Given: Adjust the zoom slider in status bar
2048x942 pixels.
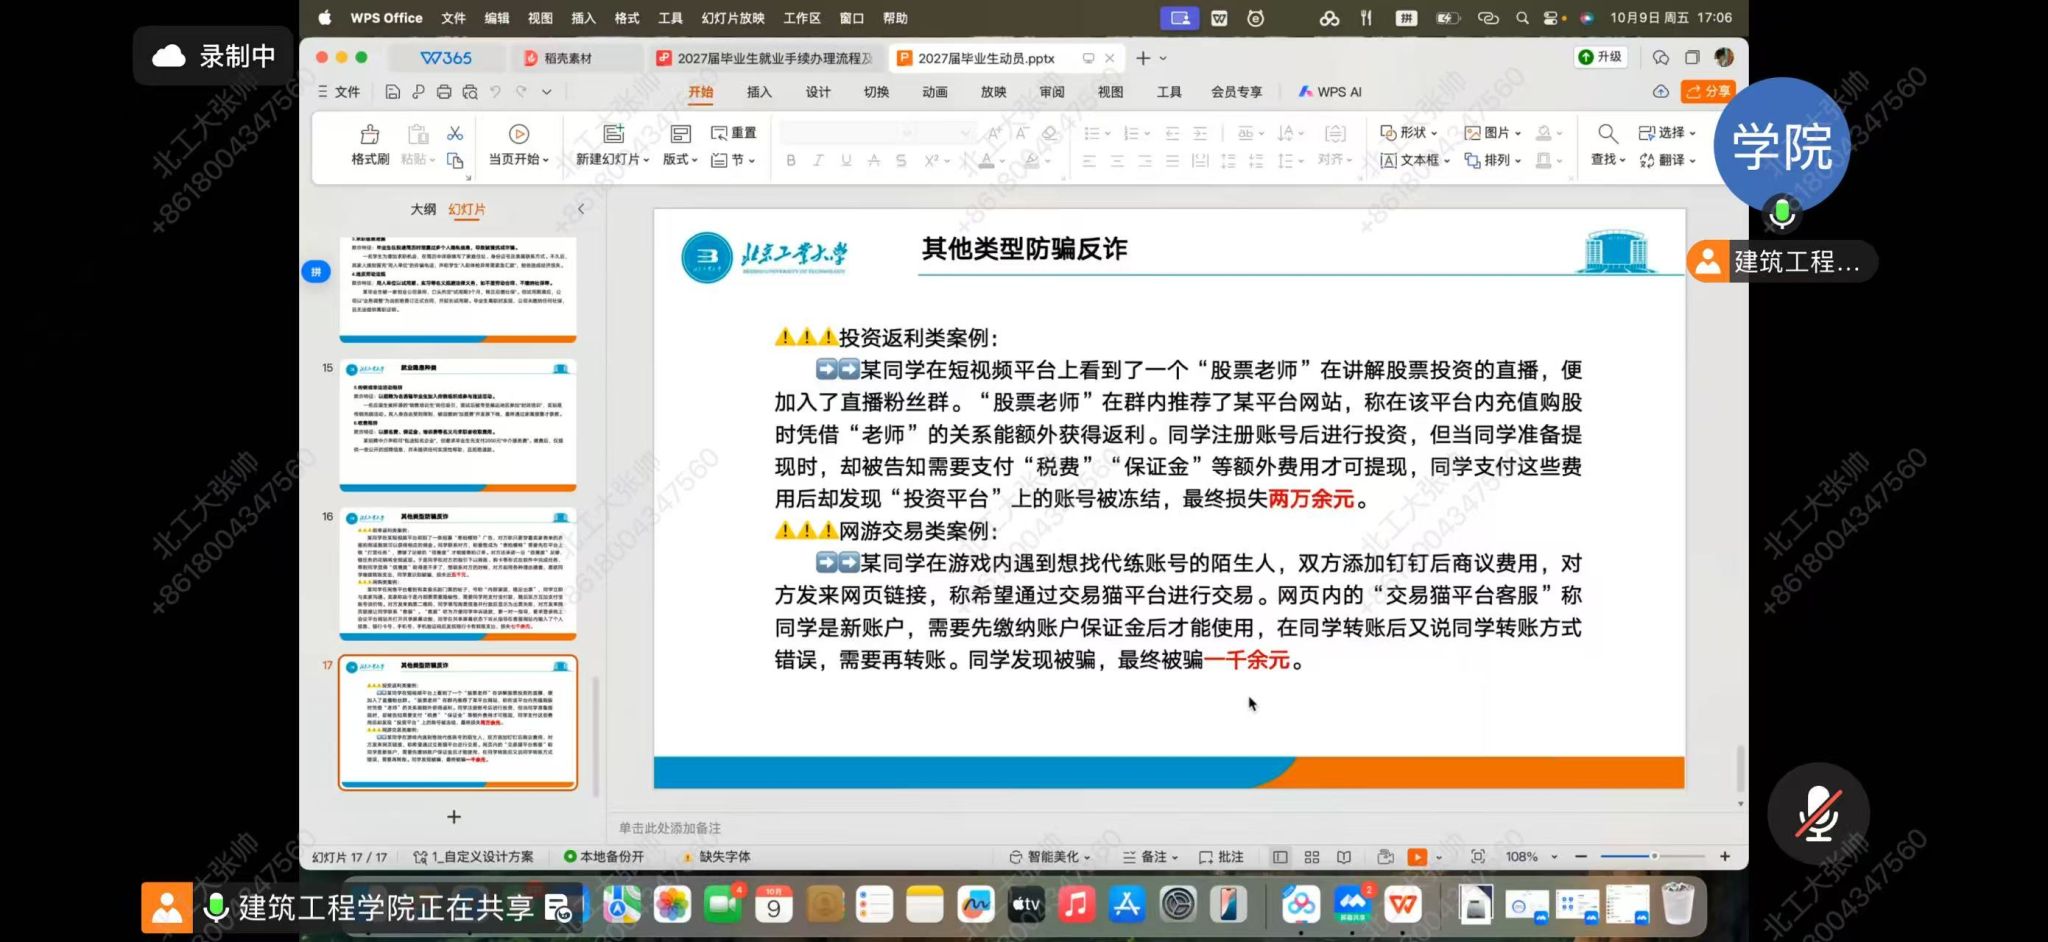Looking at the screenshot, I should point(1653,857).
